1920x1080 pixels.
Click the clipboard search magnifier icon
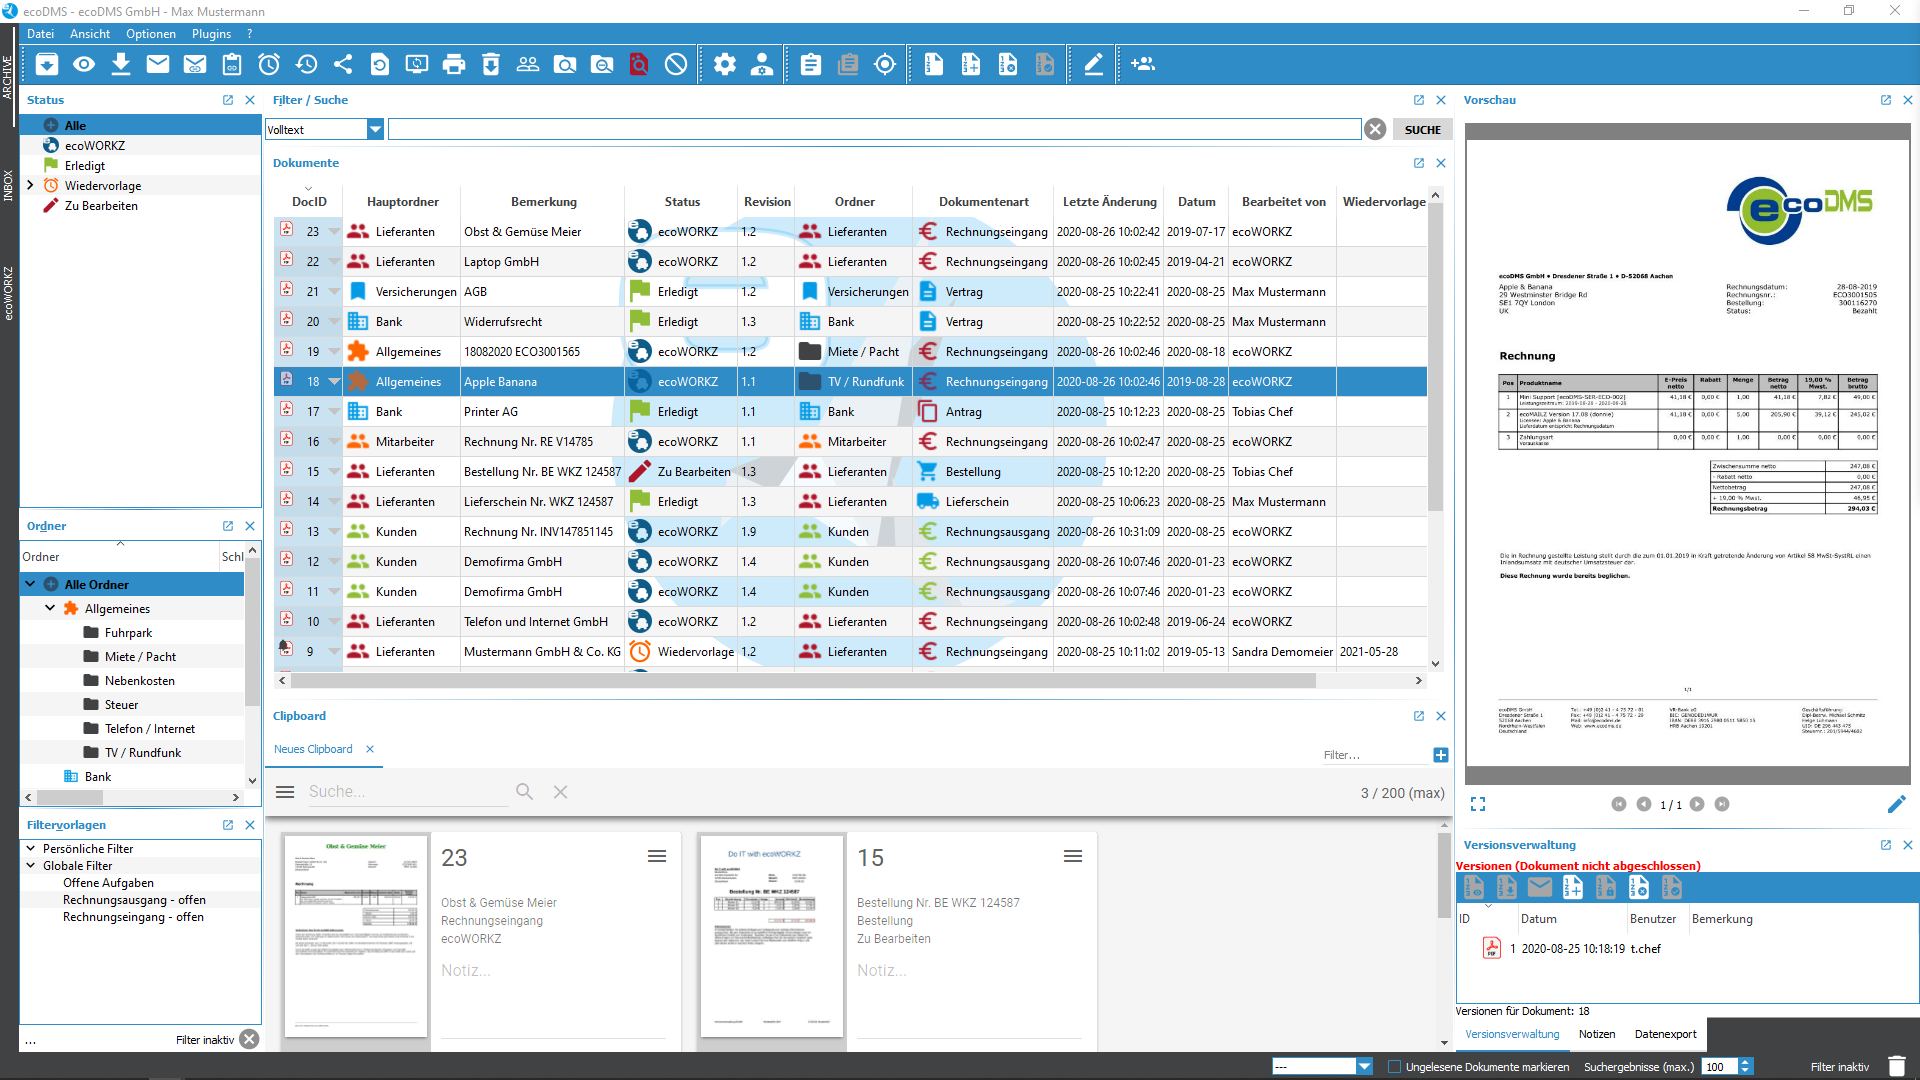[x=524, y=792]
